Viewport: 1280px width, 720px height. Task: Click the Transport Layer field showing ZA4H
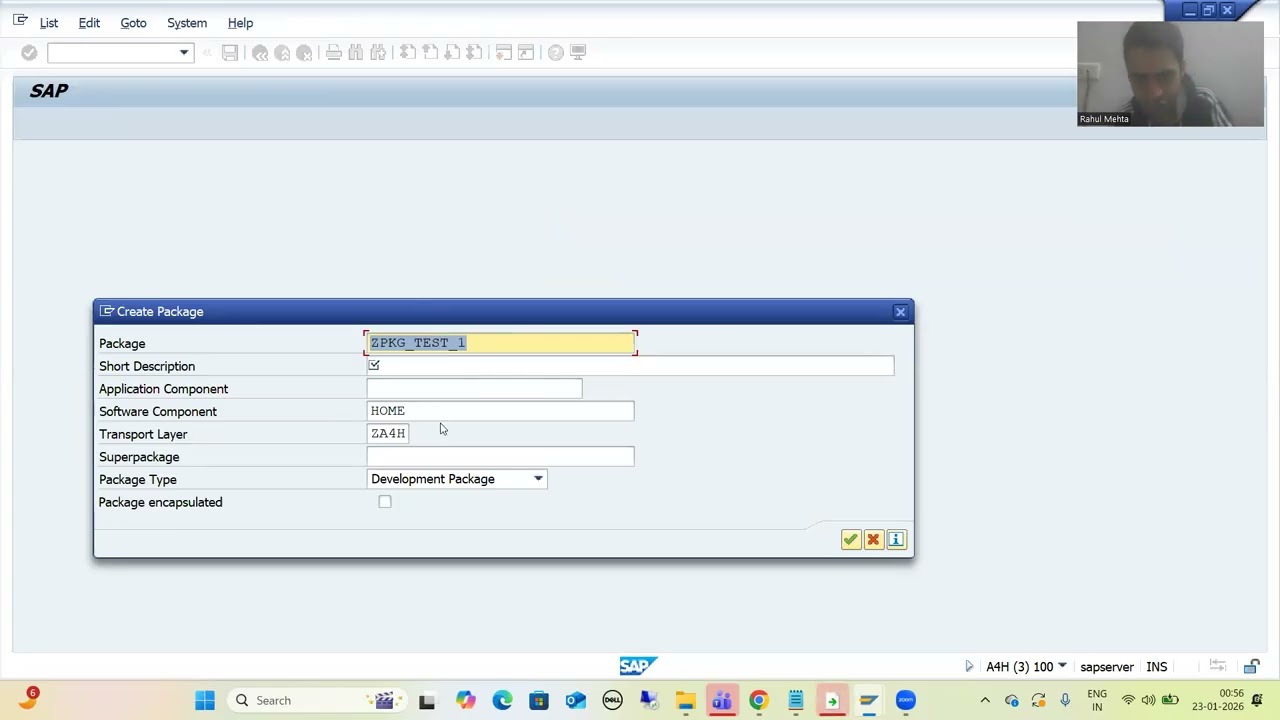(x=388, y=434)
